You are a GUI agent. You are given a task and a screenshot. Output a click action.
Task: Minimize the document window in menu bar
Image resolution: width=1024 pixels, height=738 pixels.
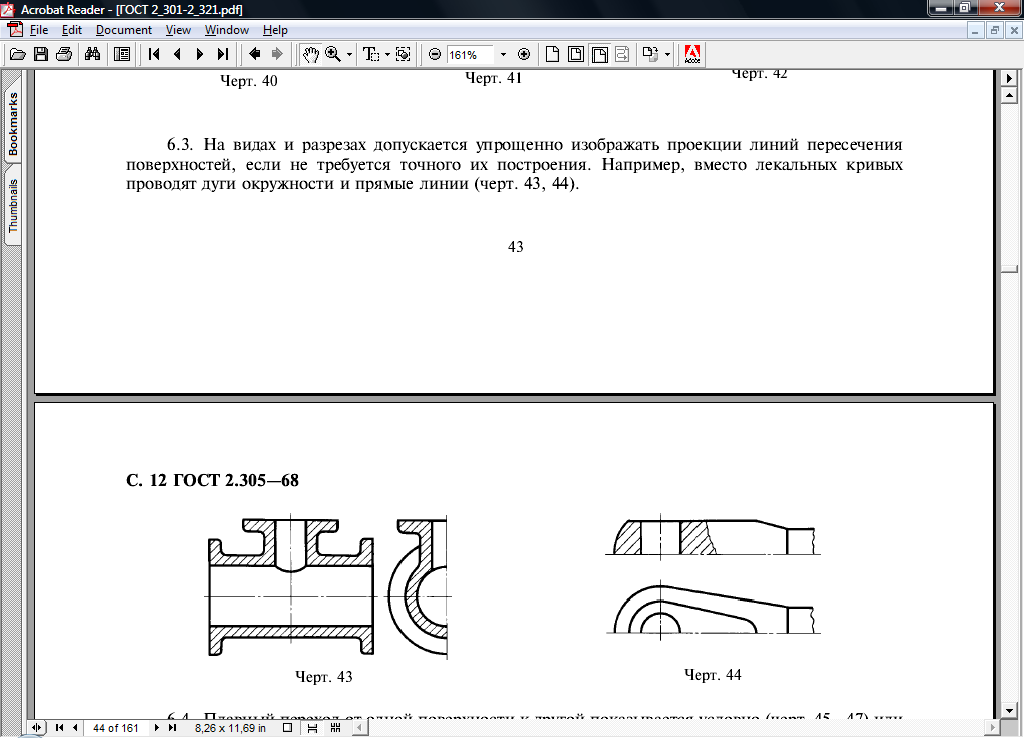(974, 30)
